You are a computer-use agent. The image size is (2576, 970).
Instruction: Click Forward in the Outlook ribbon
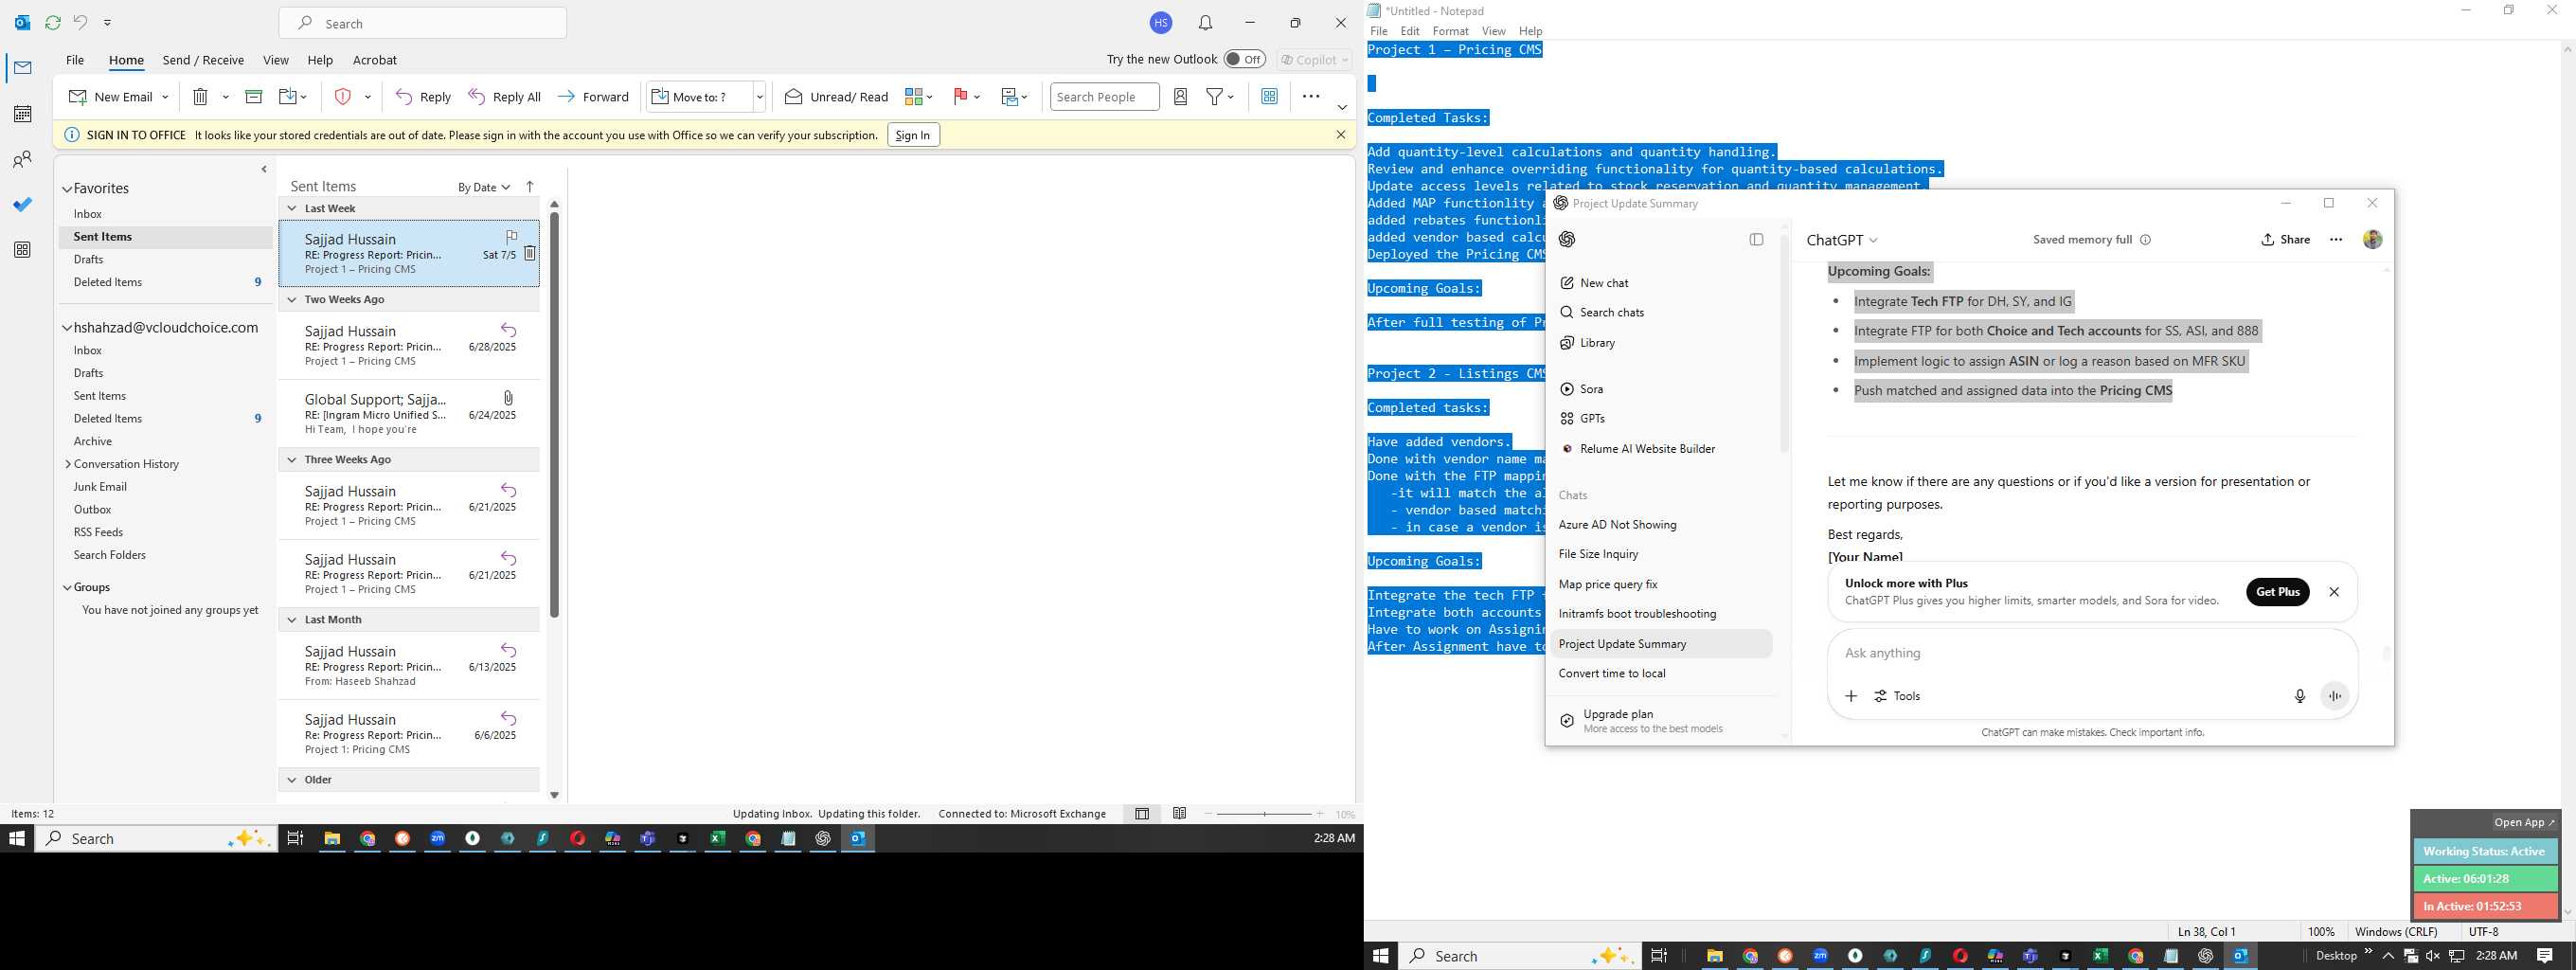point(593,97)
